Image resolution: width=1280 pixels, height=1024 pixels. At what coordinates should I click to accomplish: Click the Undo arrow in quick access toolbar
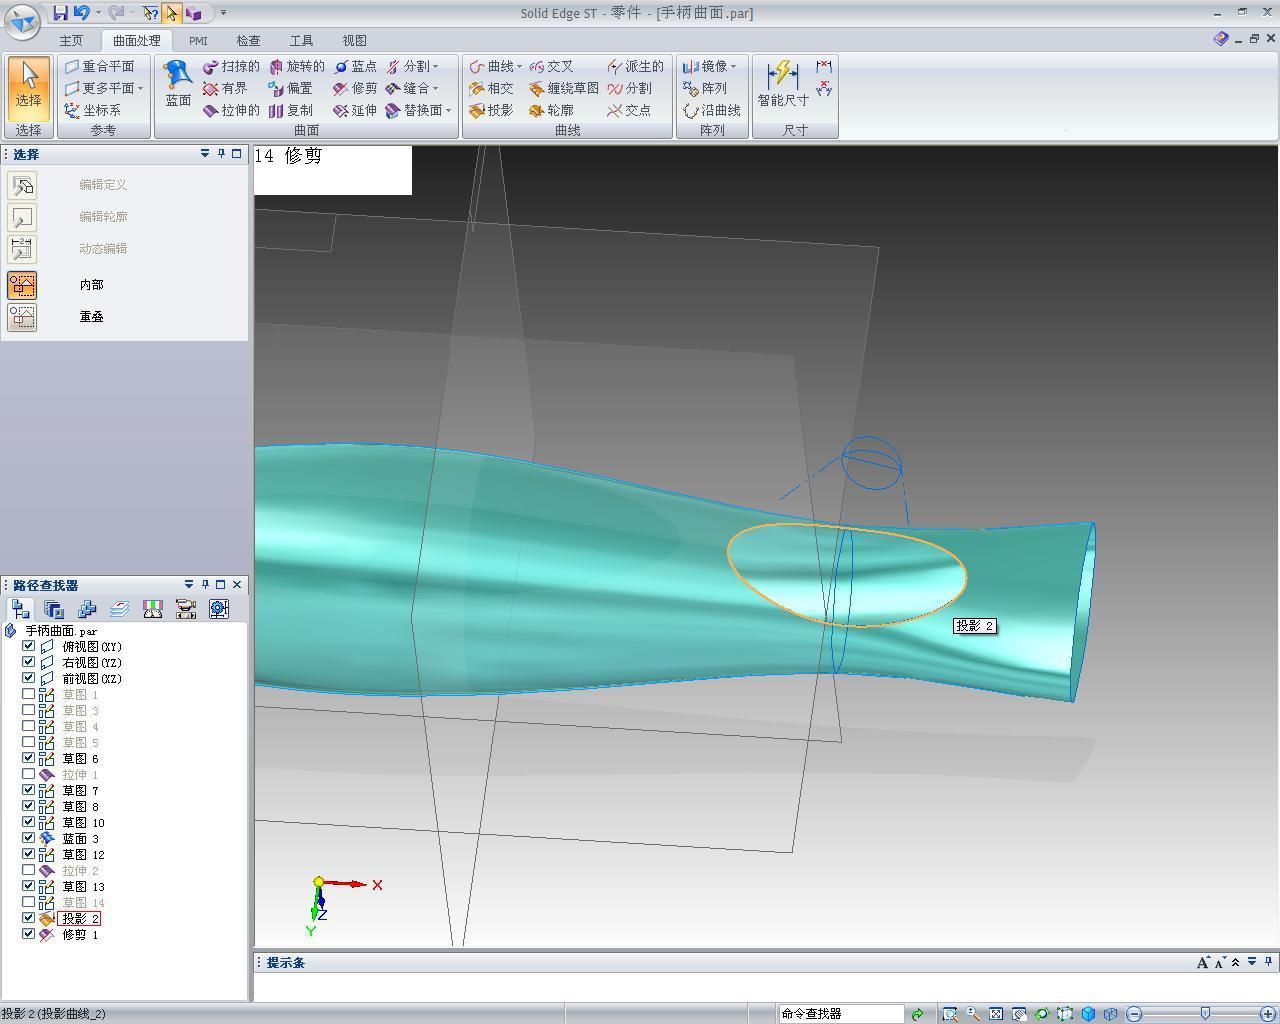(x=82, y=13)
